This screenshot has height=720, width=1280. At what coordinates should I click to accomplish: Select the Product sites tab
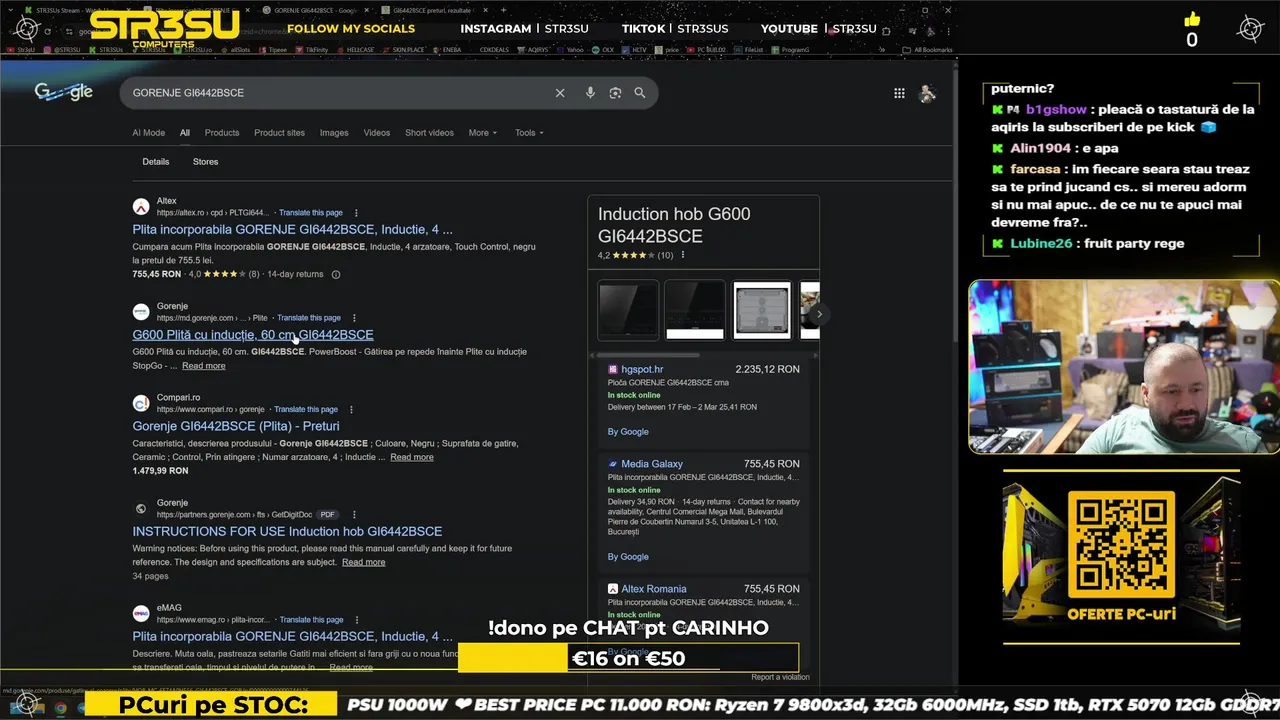pyautogui.click(x=279, y=133)
